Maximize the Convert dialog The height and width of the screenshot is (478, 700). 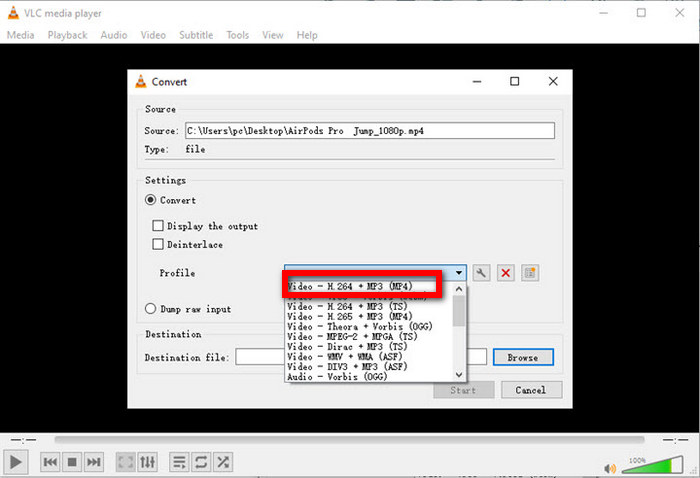point(515,81)
